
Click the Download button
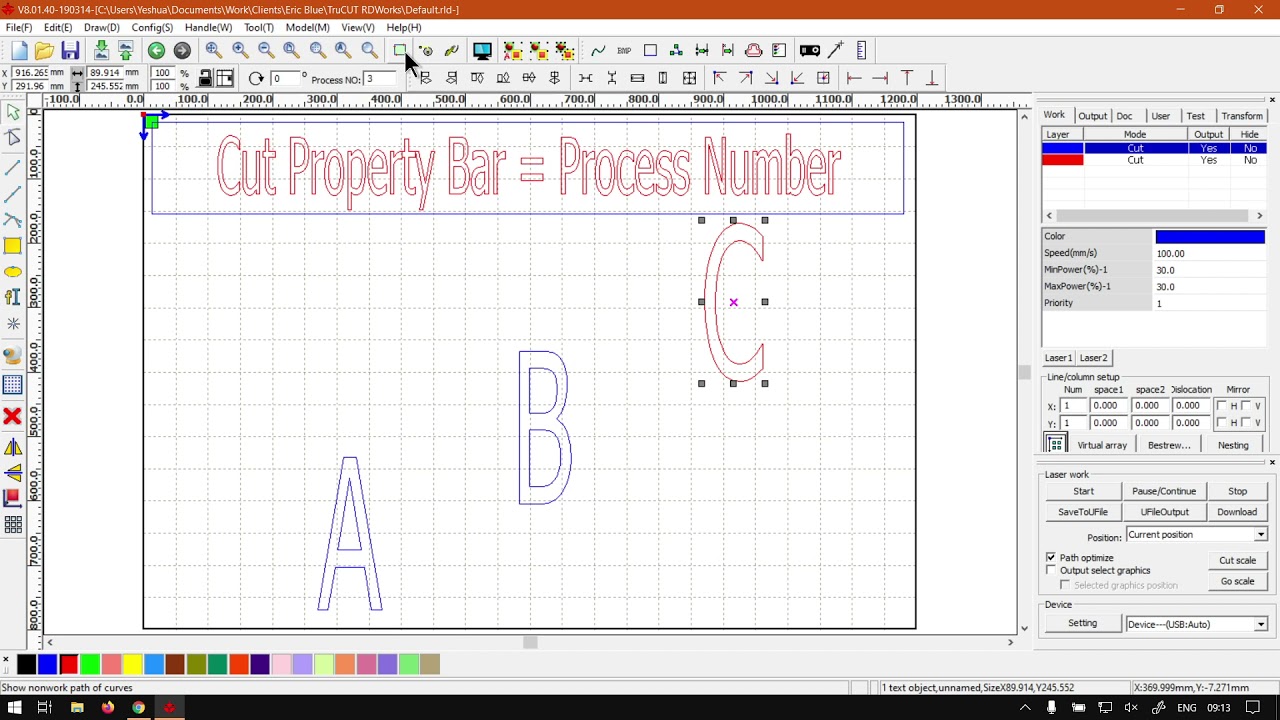click(x=1237, y=512)
